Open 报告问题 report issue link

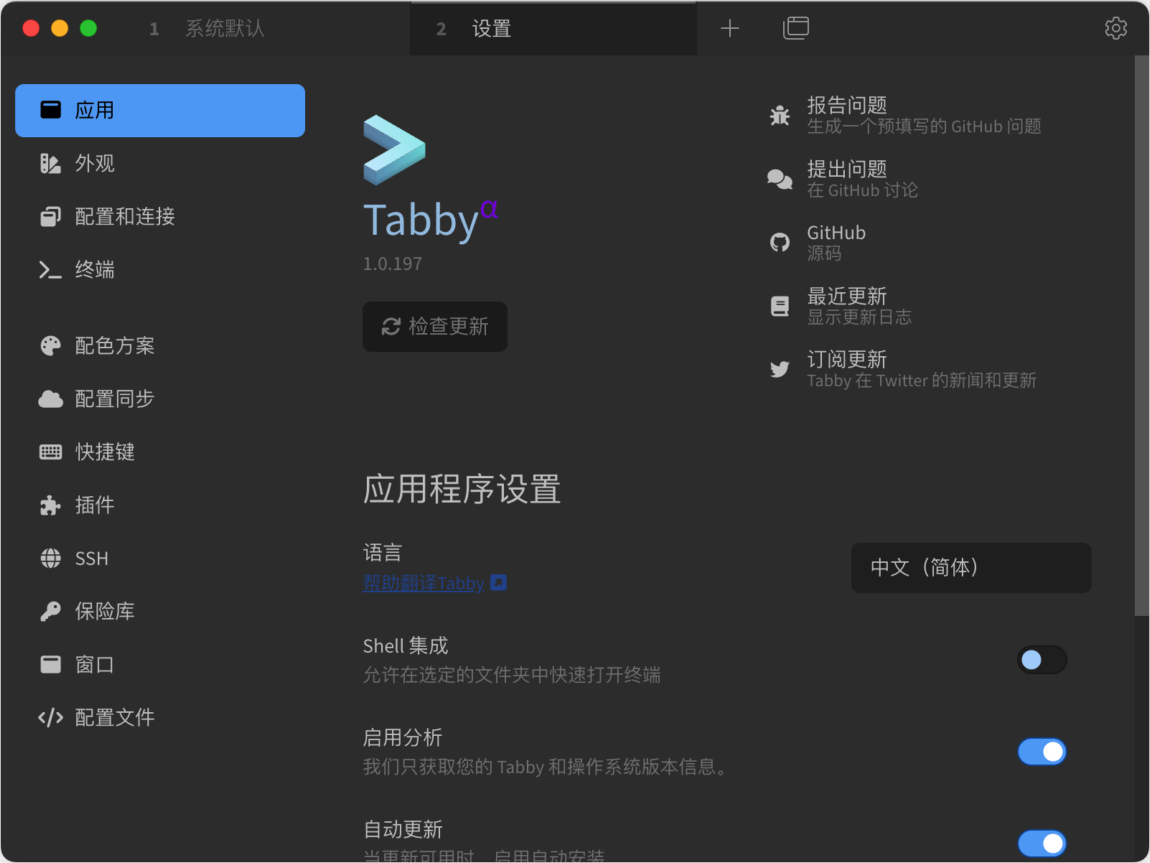tap(906, 115)
